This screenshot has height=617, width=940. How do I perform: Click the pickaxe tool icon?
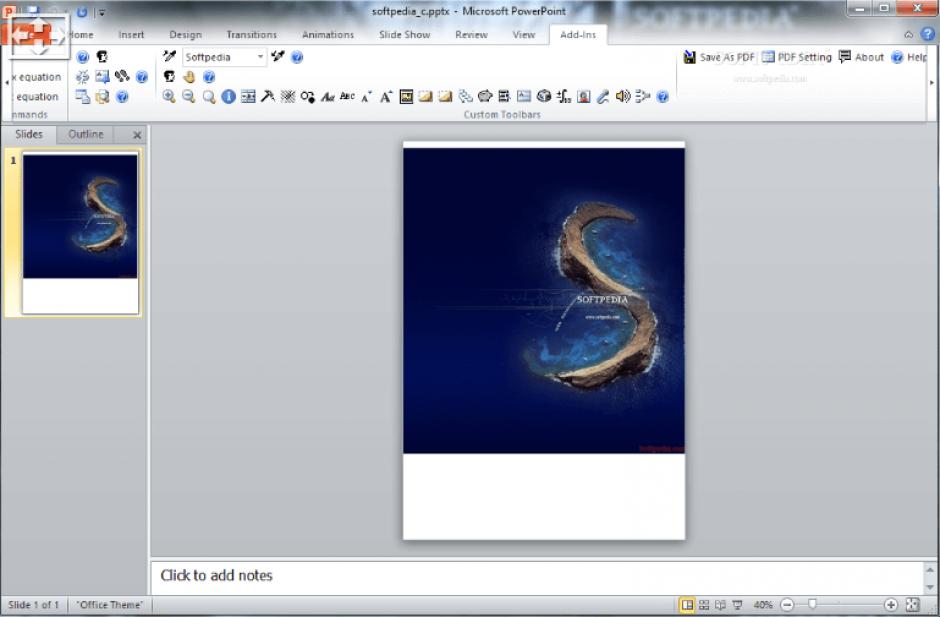pyautogui.click(x=268, y=97)
